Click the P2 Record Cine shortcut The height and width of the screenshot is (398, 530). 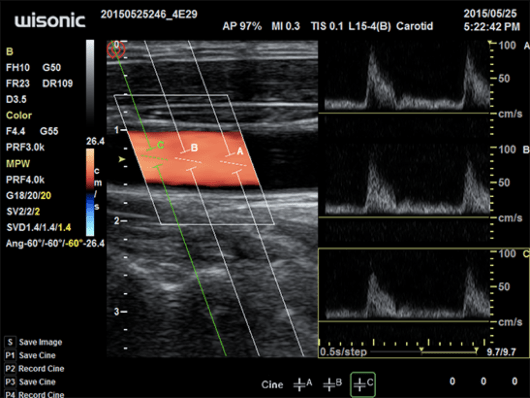pos(34,369)
